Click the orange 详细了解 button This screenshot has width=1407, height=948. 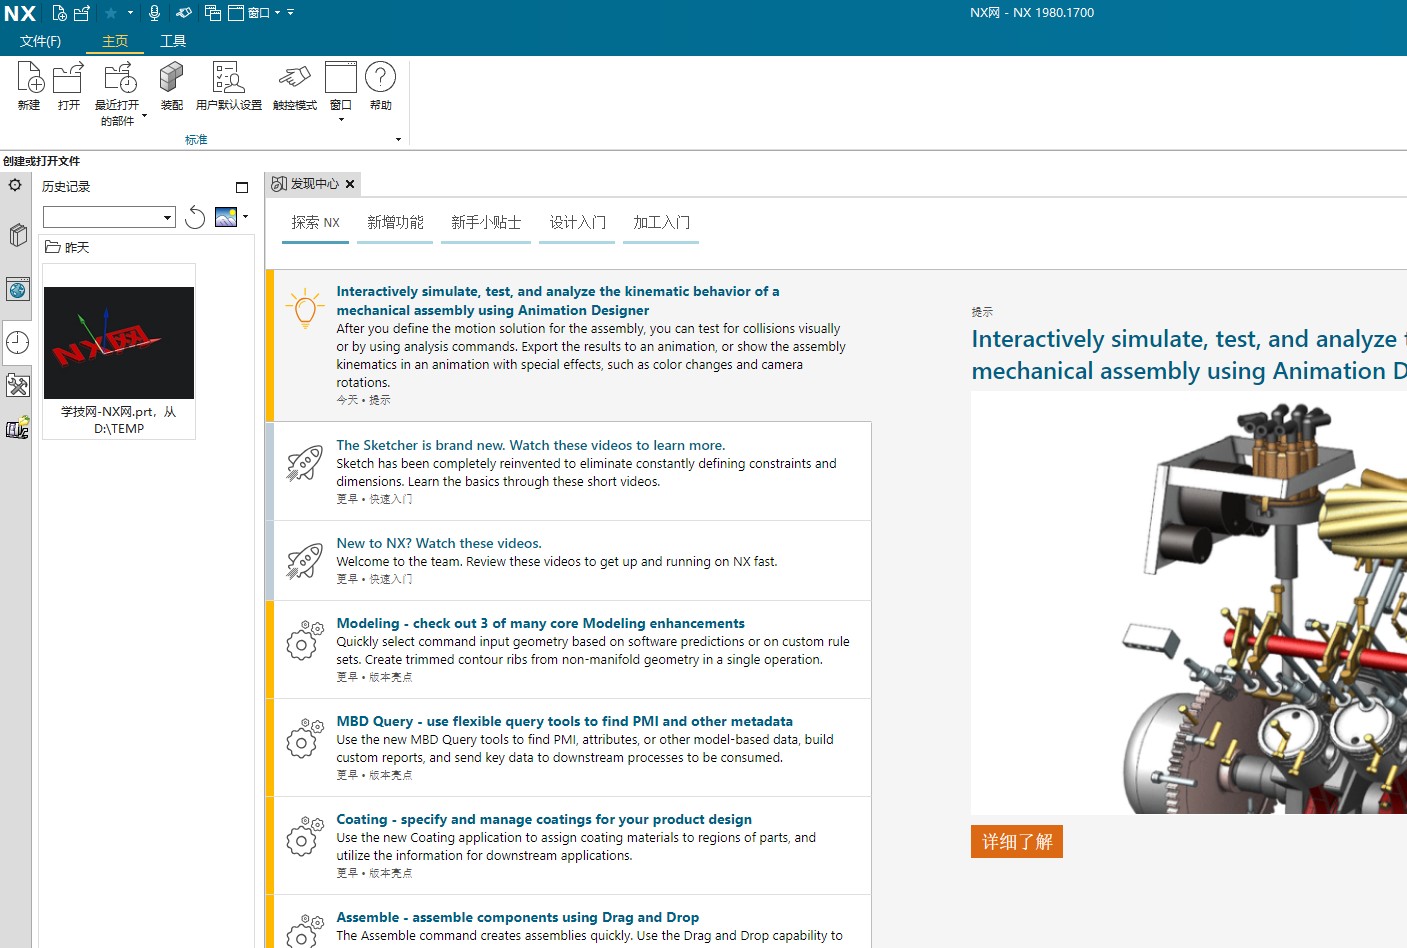tap(1017, 842)
